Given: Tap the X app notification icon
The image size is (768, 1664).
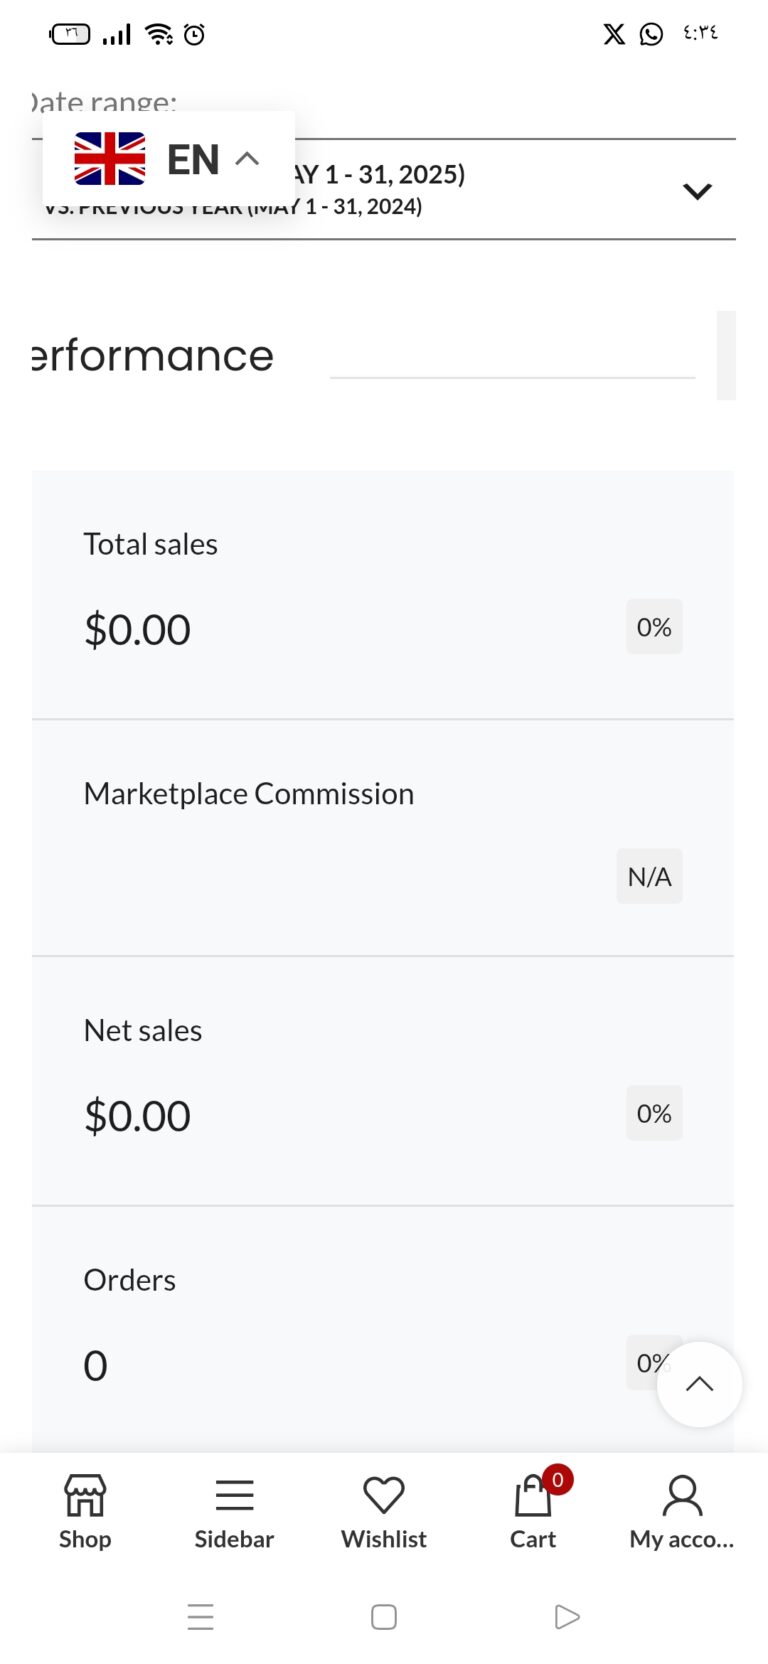Looking at the screenshot, I should tap(614, 34).
